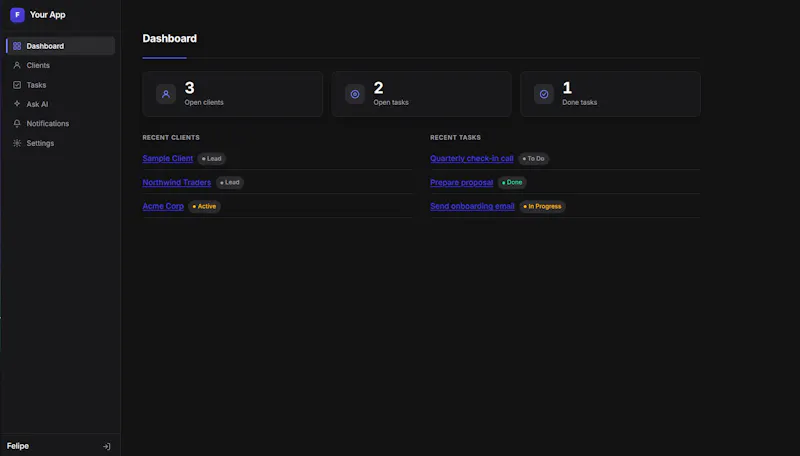Open the Sample Client link
Image resolution: width=800 pixels, height=456 pixels.
click(168, 159)
